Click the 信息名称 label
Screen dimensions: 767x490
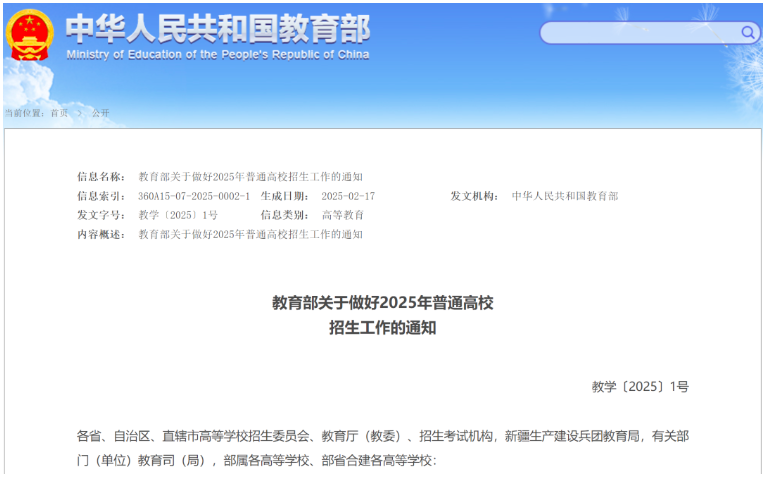pos(101,177)
